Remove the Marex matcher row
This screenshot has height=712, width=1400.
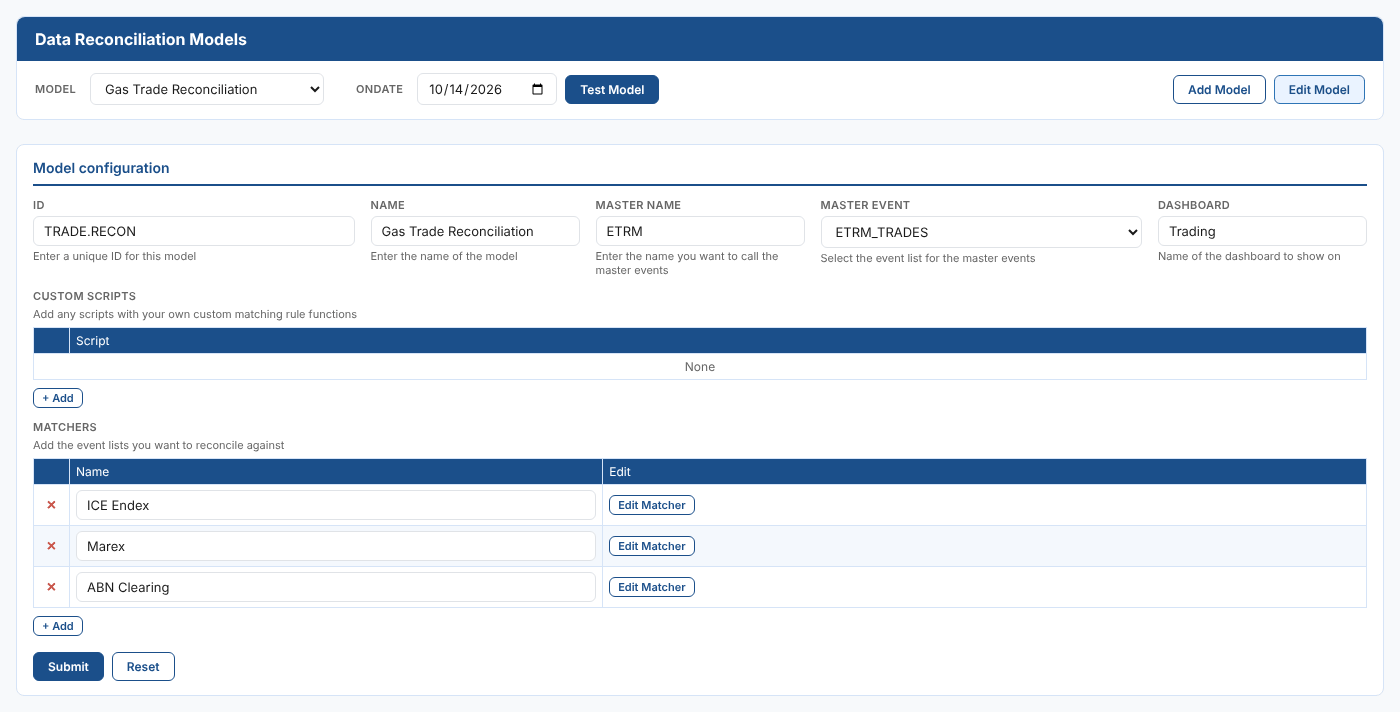(x=51, y=546)
